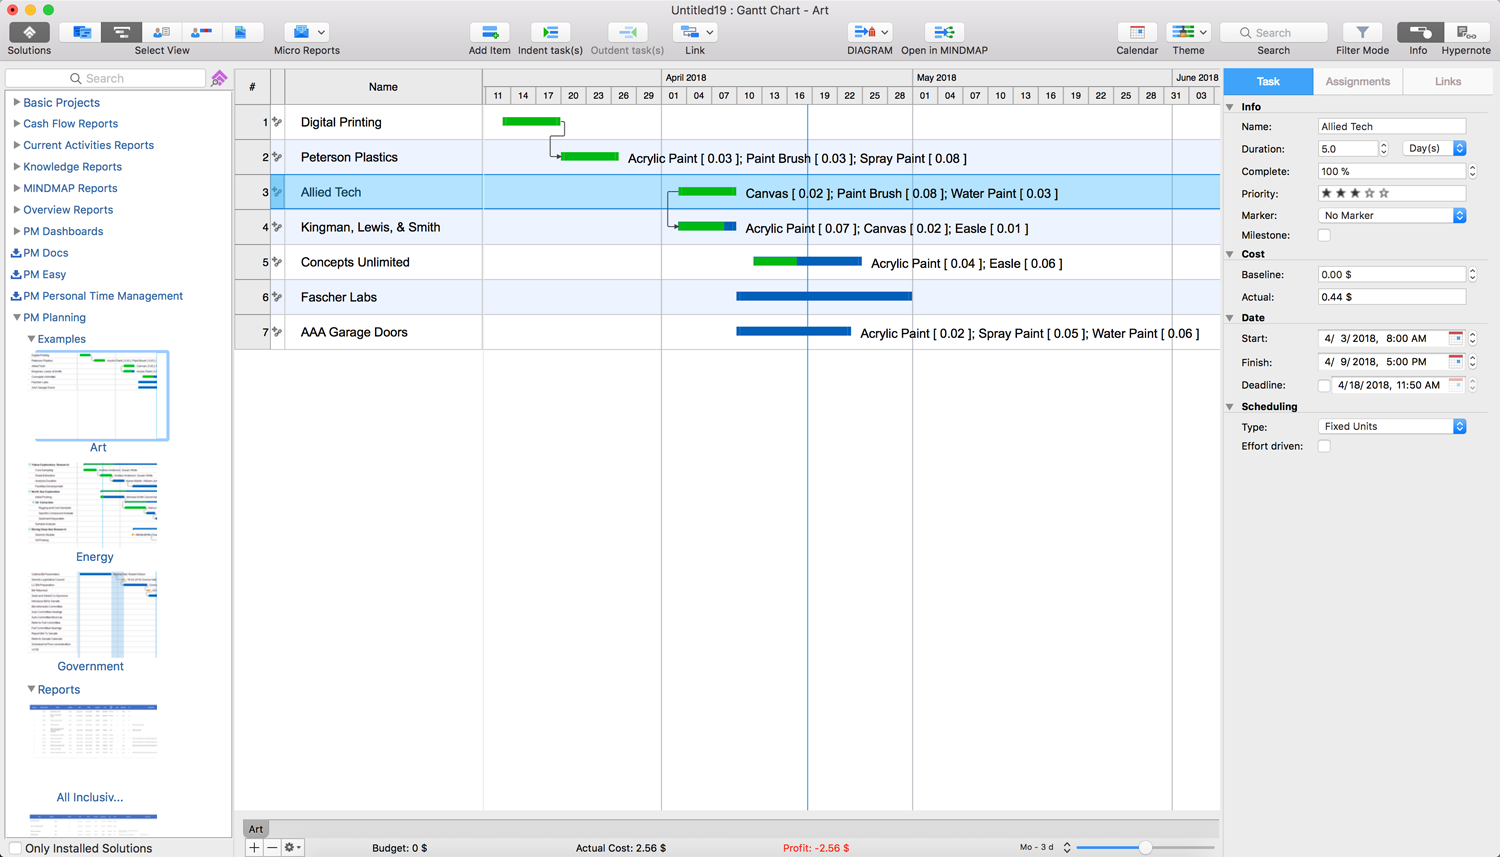Switch to Gantt chart view icon
Screen dimensions: 1500x857
pyautogui.click(x=121, y=33)
